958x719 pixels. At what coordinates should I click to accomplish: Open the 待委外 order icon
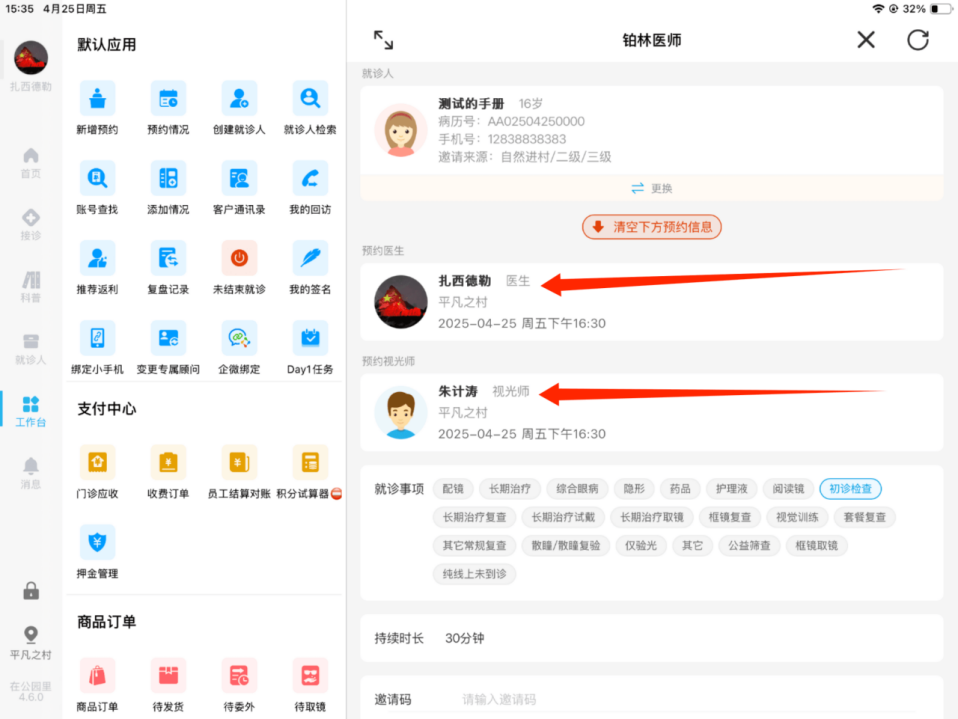[239, 676]
